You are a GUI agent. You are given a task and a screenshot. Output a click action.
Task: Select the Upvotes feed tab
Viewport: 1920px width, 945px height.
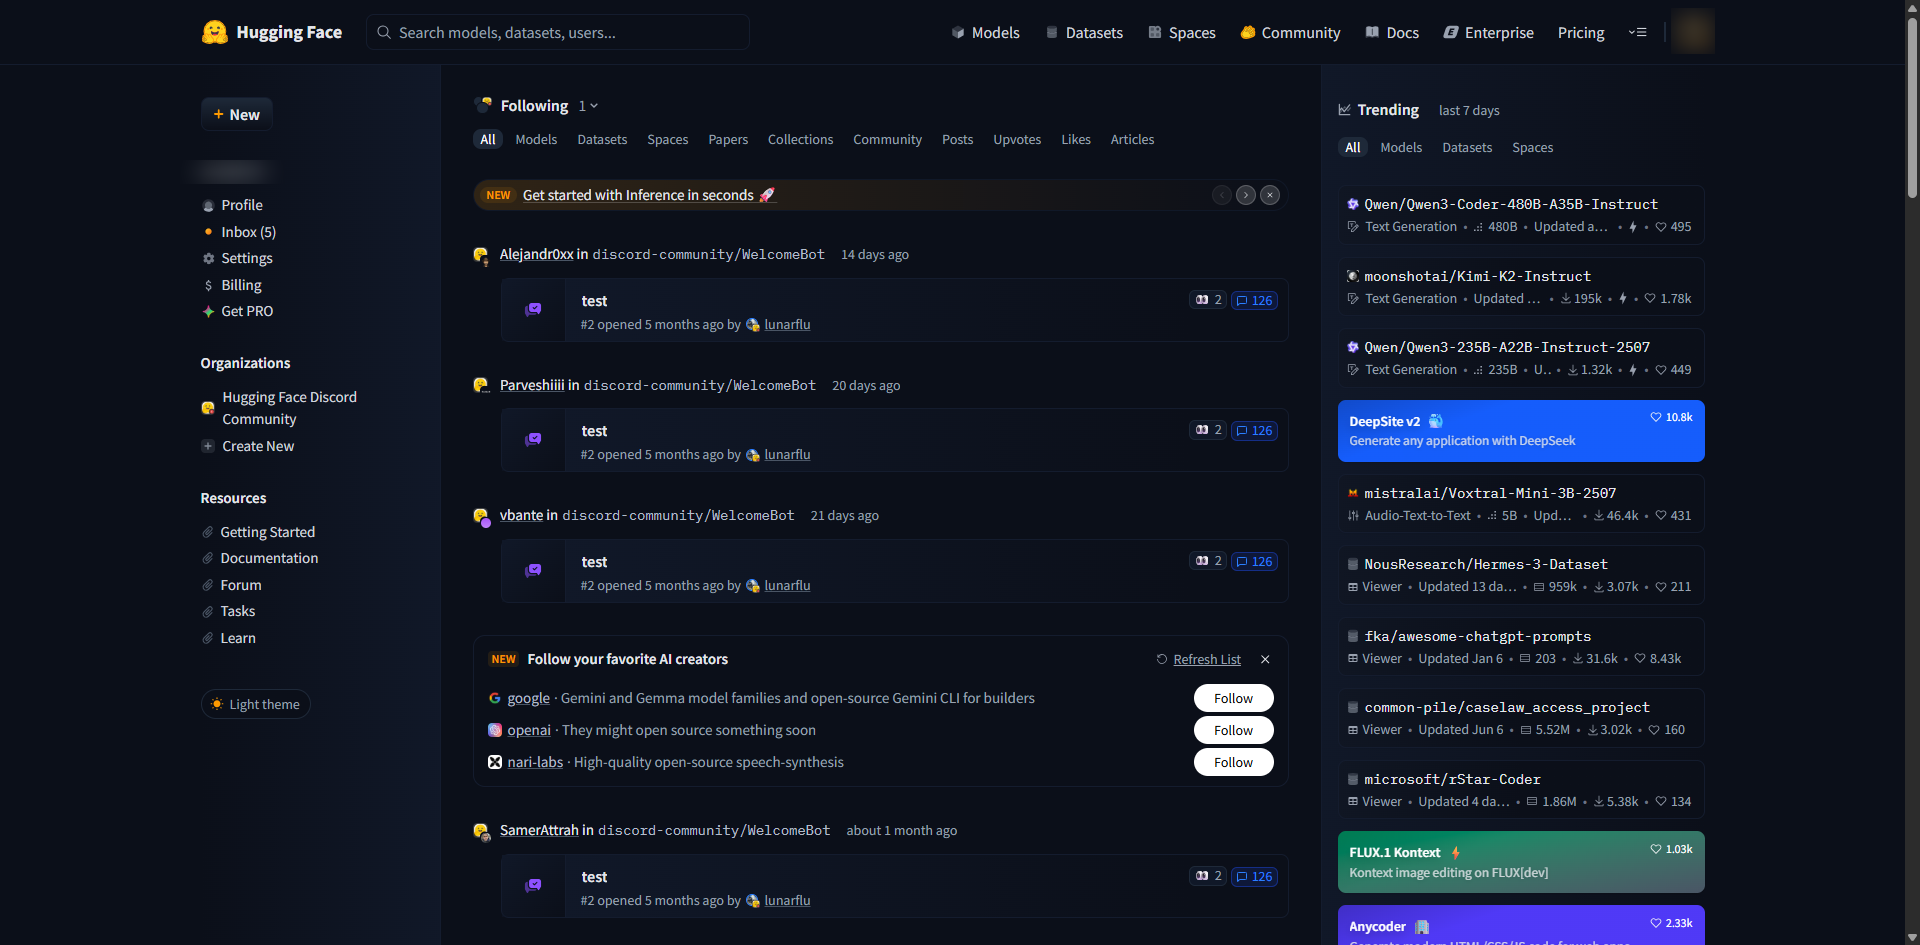pyautogui.click(x=1017, y=140)
